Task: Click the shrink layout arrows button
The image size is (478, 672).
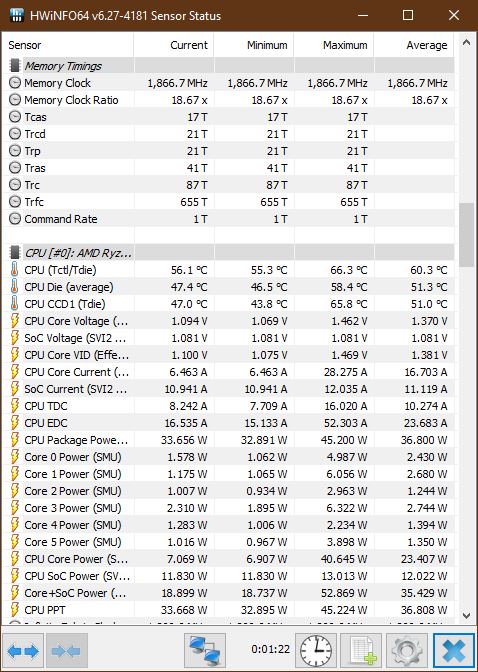Action: coord(66,651)
